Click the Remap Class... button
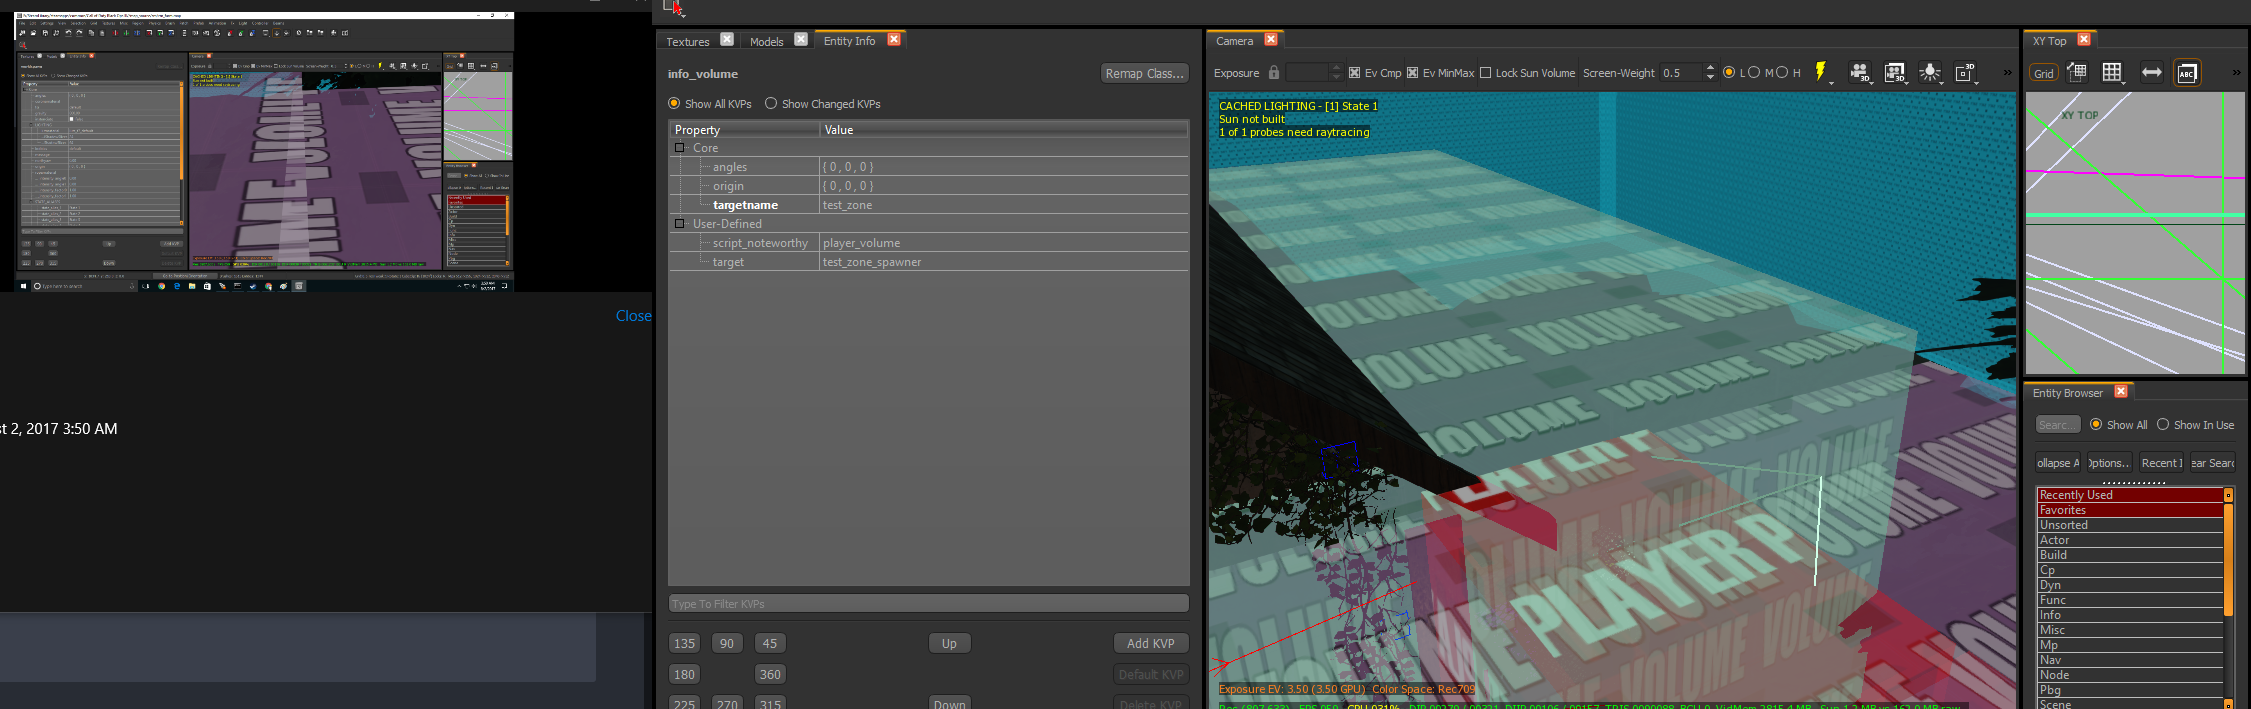Image resolution: width=2251 pixels, height=709 pixels. (1144, 73)
